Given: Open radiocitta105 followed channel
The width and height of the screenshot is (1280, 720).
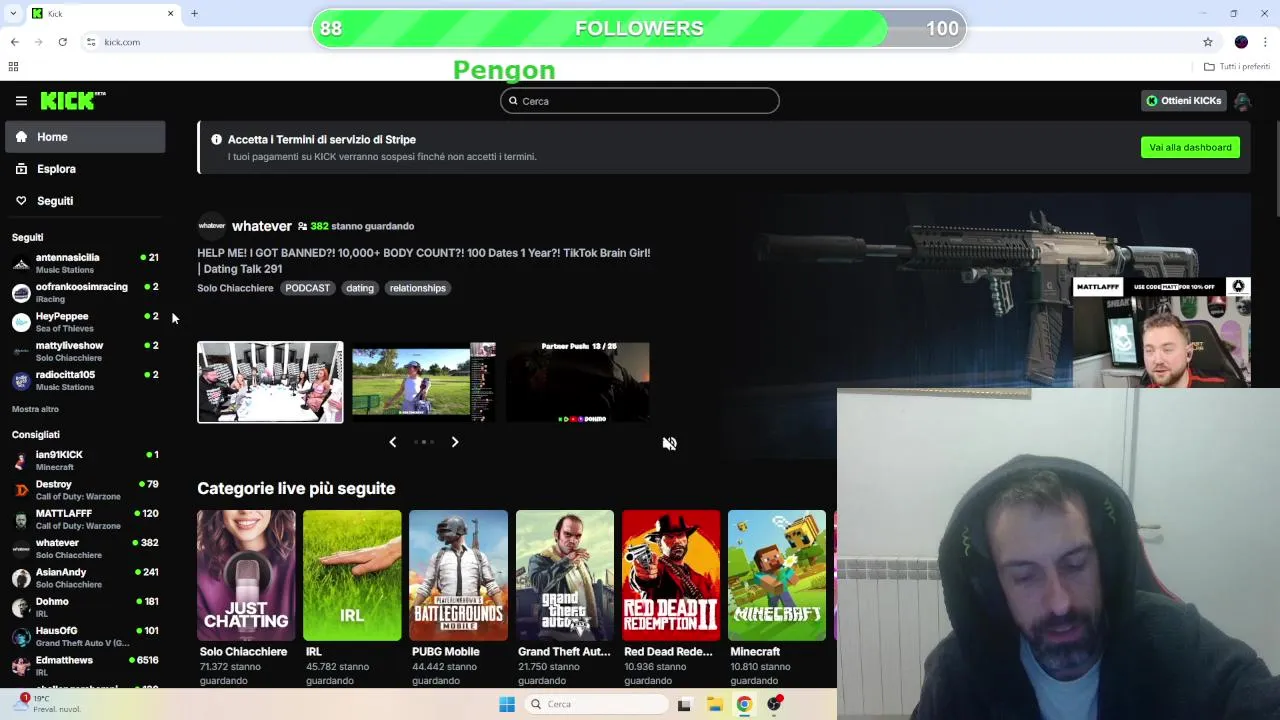Looking at the screenshot, I should pos(85,380).
